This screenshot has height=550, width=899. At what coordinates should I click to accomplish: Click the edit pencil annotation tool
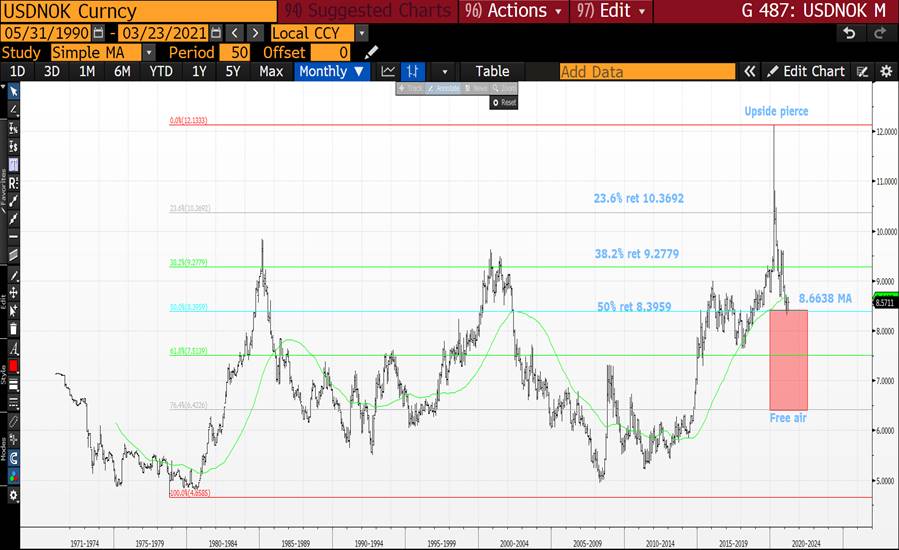(x=13, y=275)
